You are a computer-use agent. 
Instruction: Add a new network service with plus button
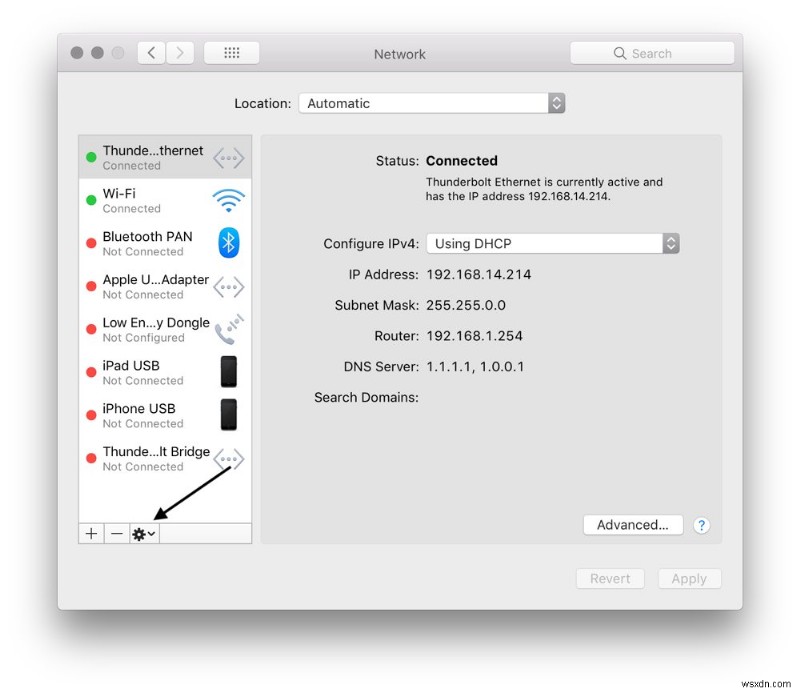click(90, 533)
